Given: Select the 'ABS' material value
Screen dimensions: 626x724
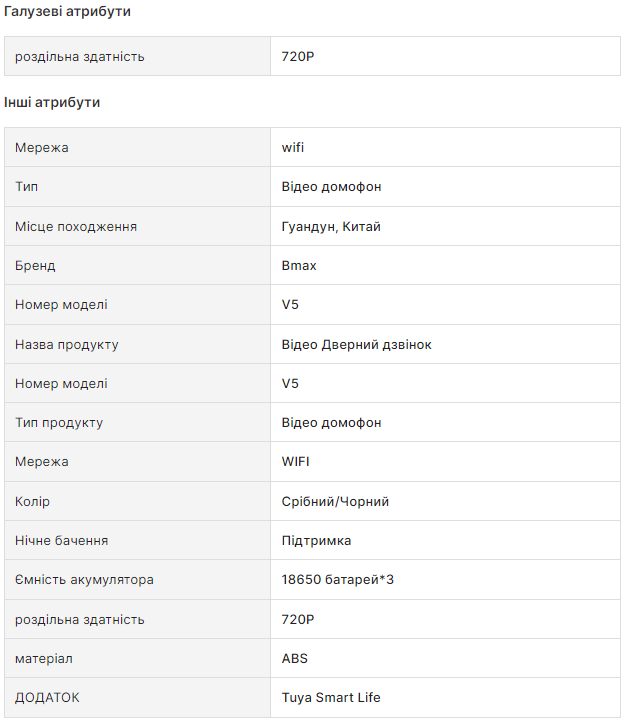Looking at the screenshot, I should click(x=295, y=659).
